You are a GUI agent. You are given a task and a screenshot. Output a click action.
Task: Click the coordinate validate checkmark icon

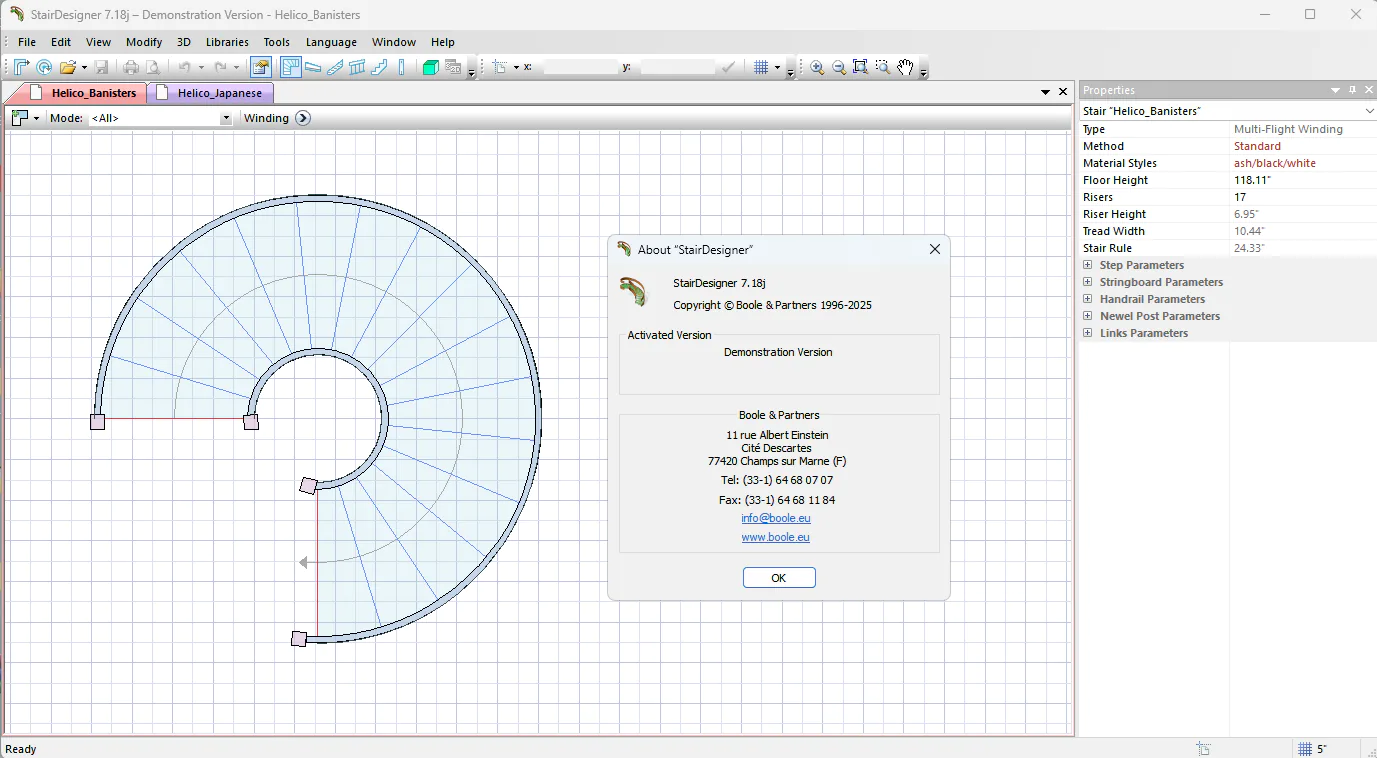tap(729, 67)
